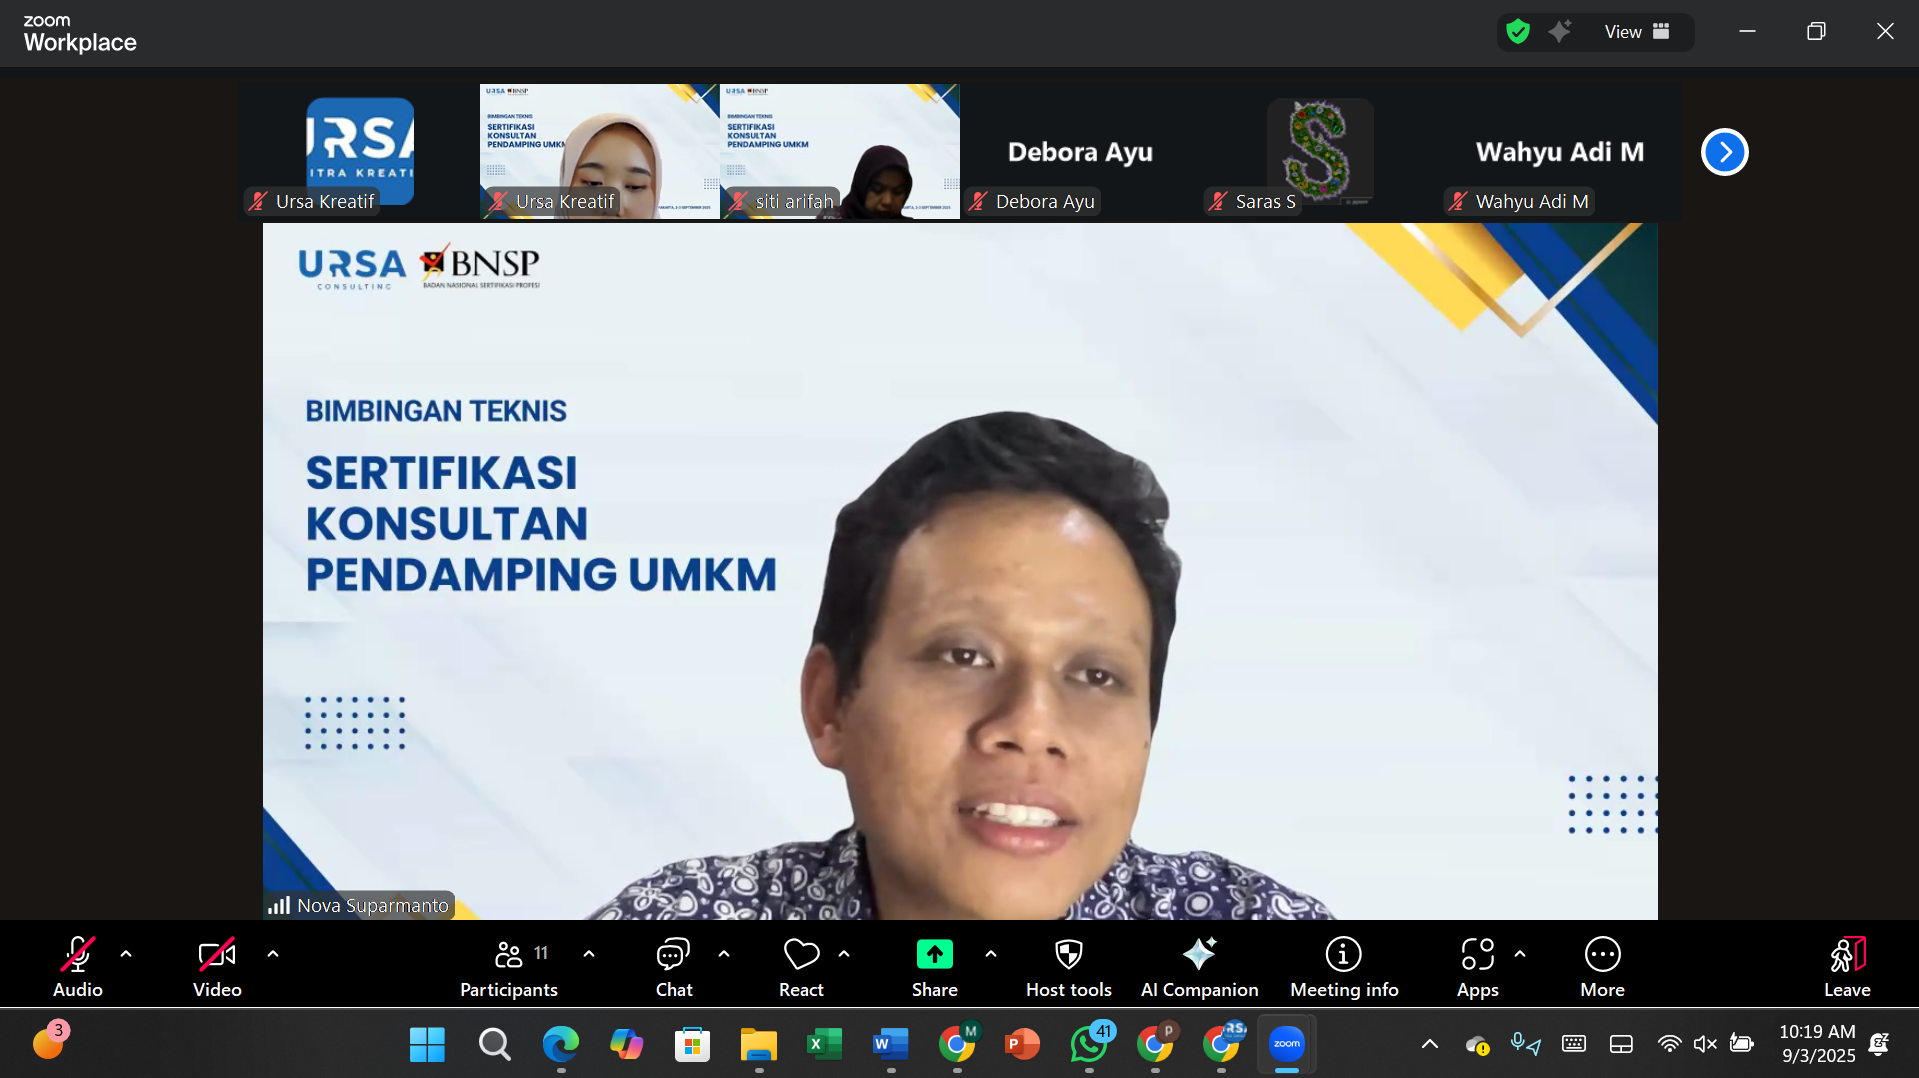Expand video options arrow next to Video
Screen dimensions: 1919x1078
273,954
